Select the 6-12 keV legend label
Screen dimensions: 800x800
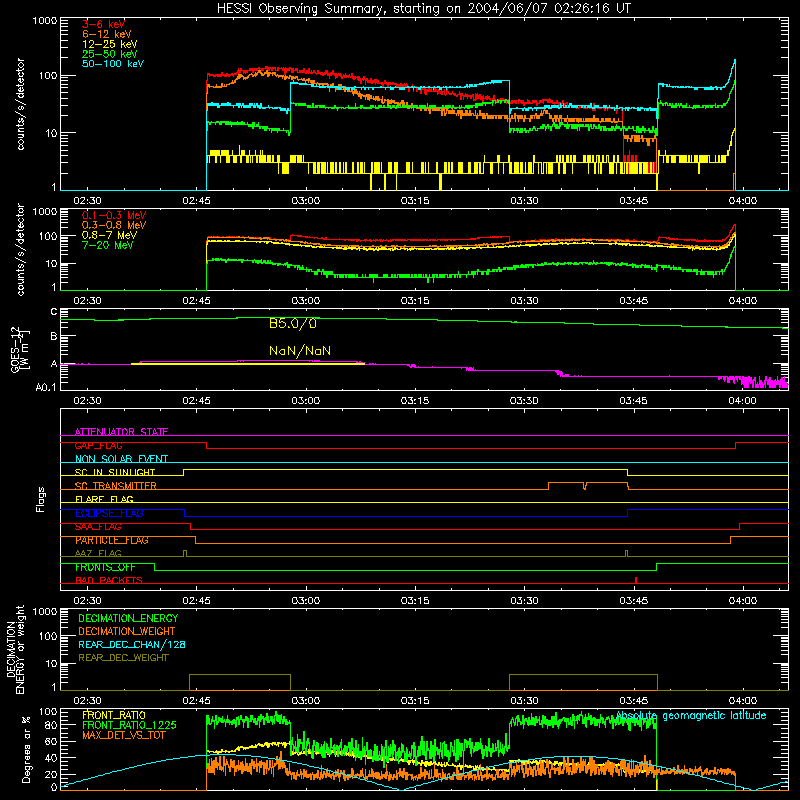[x=107, y=34]
